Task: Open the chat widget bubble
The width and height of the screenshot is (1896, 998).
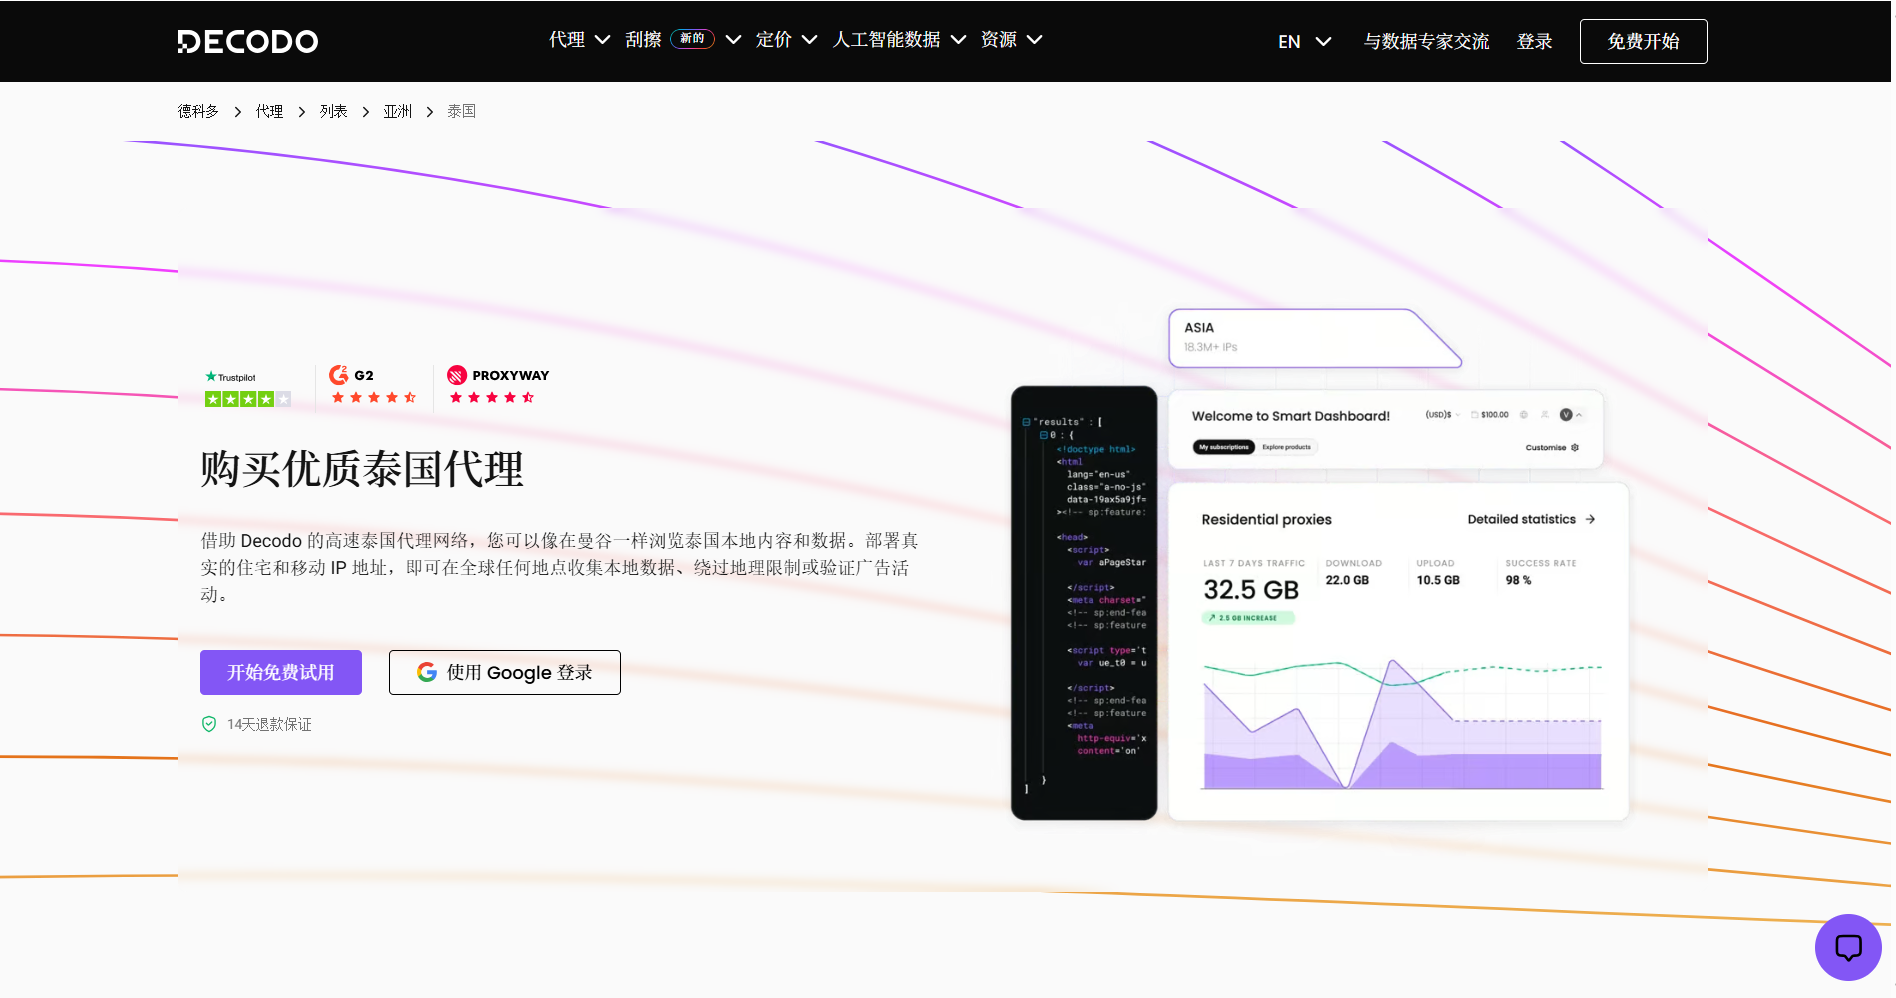Action: pos(1848,947)
